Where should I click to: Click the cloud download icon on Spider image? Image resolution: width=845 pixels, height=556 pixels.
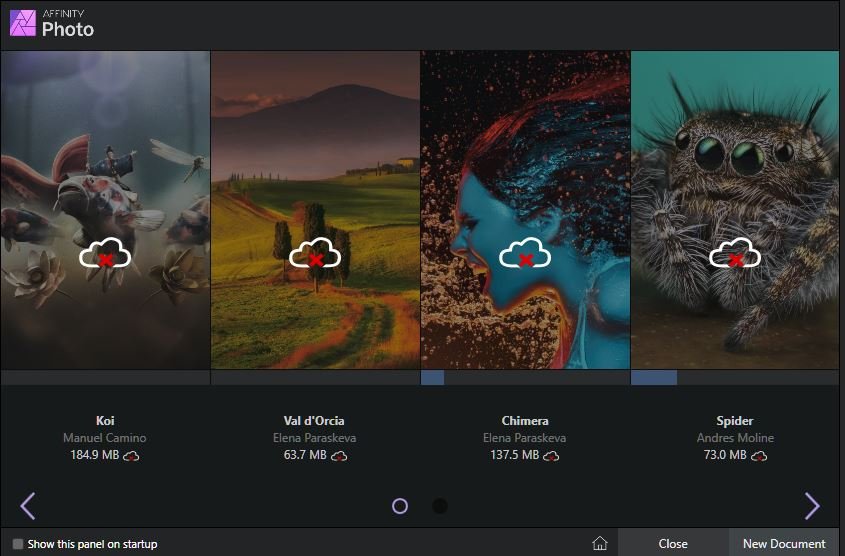735,253
